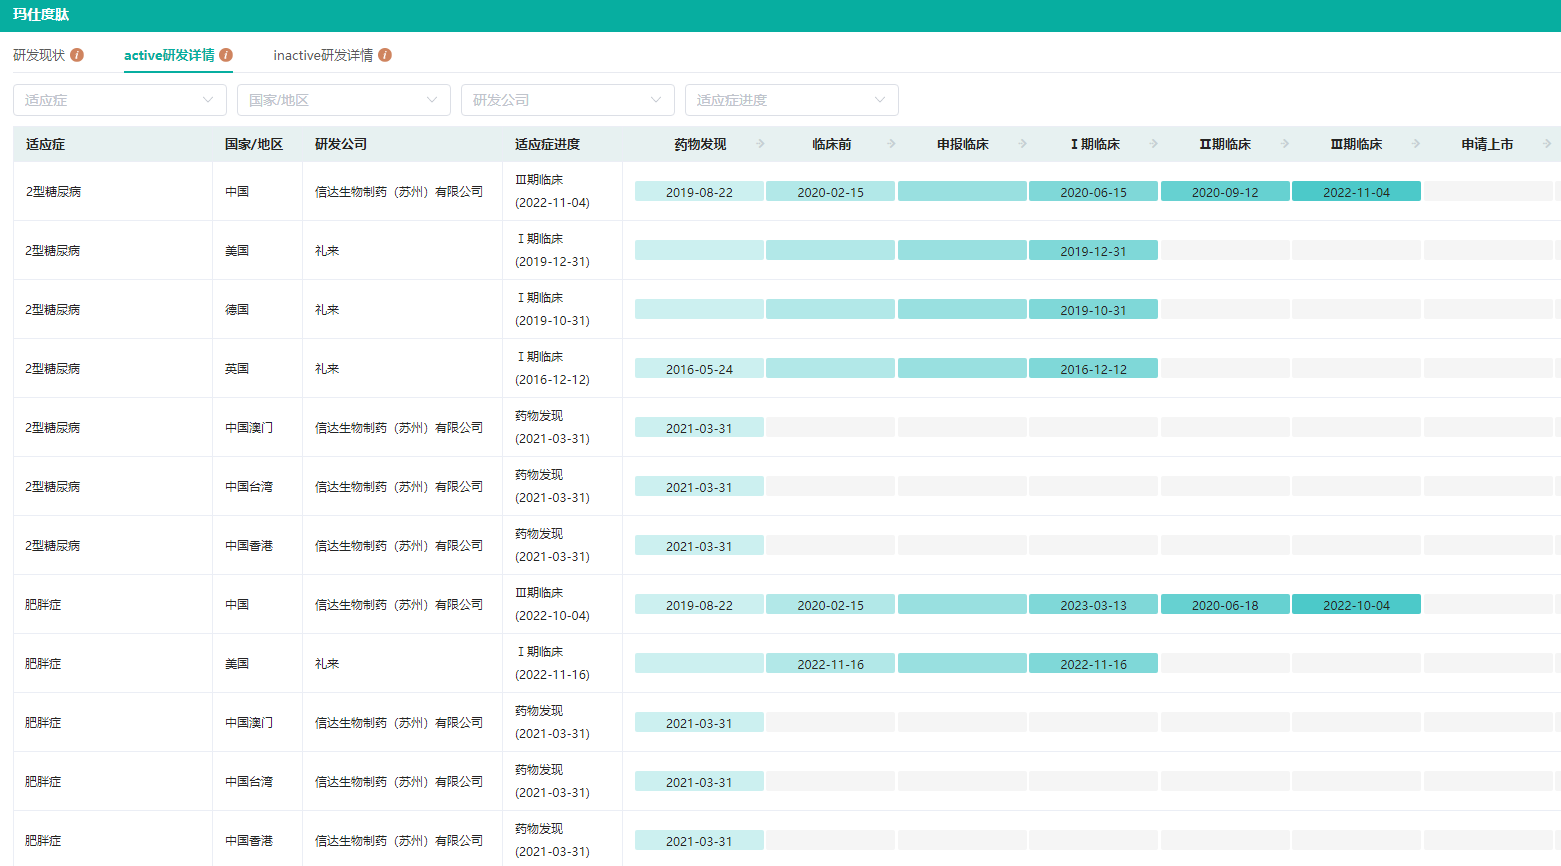Click the 2016-05-24 药物发现 bar for 英国

coord(699,369)
